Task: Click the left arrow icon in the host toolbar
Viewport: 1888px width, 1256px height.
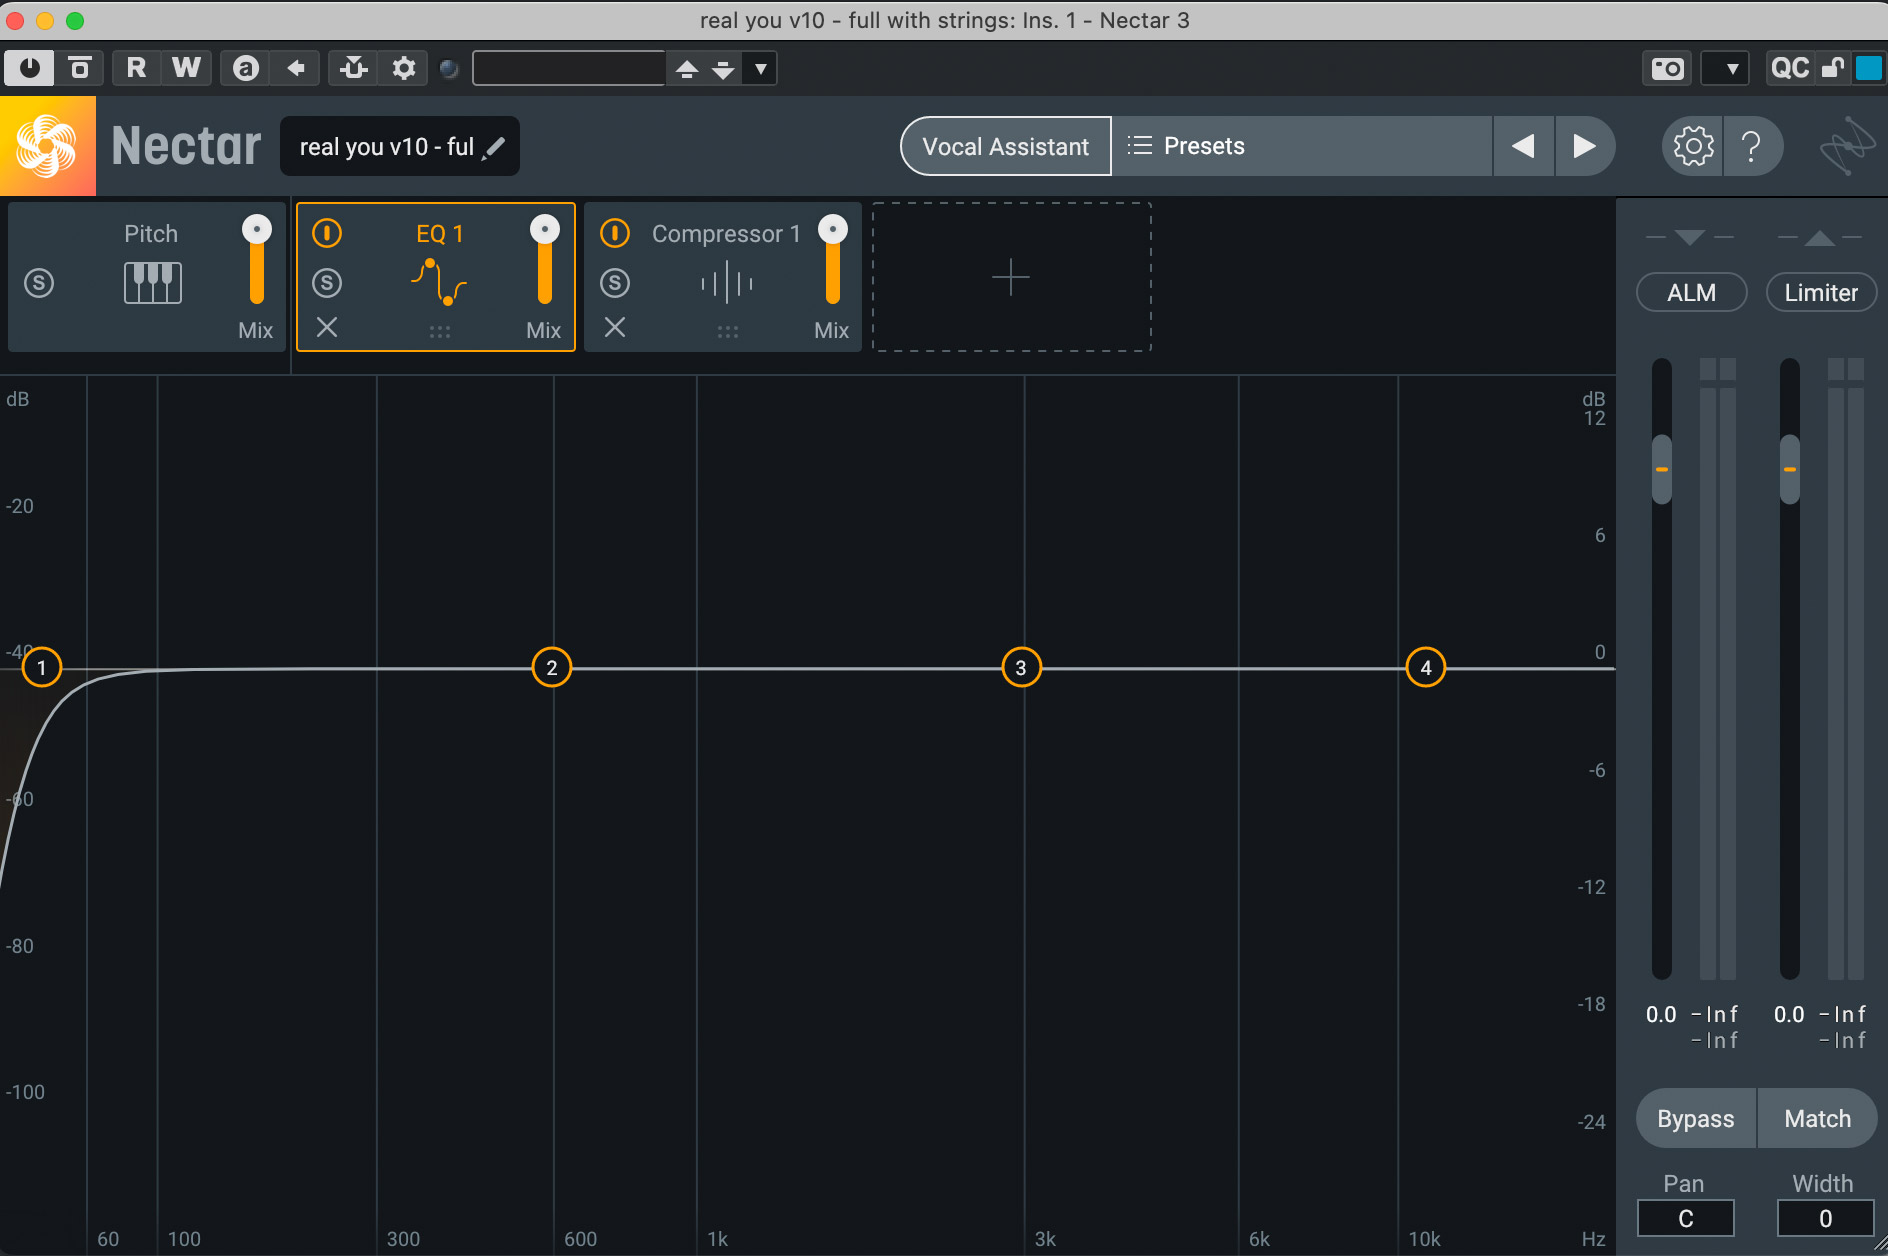Action: [296, 68]
